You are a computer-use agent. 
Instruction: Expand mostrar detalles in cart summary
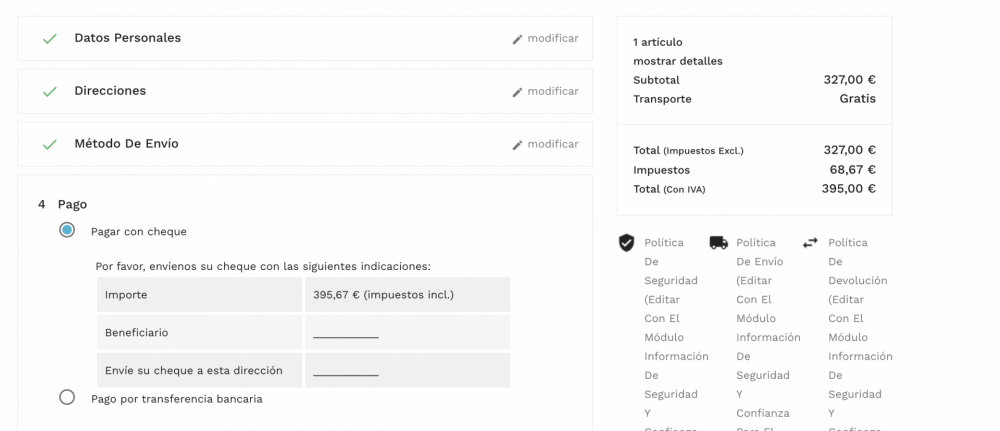(677, 61)
